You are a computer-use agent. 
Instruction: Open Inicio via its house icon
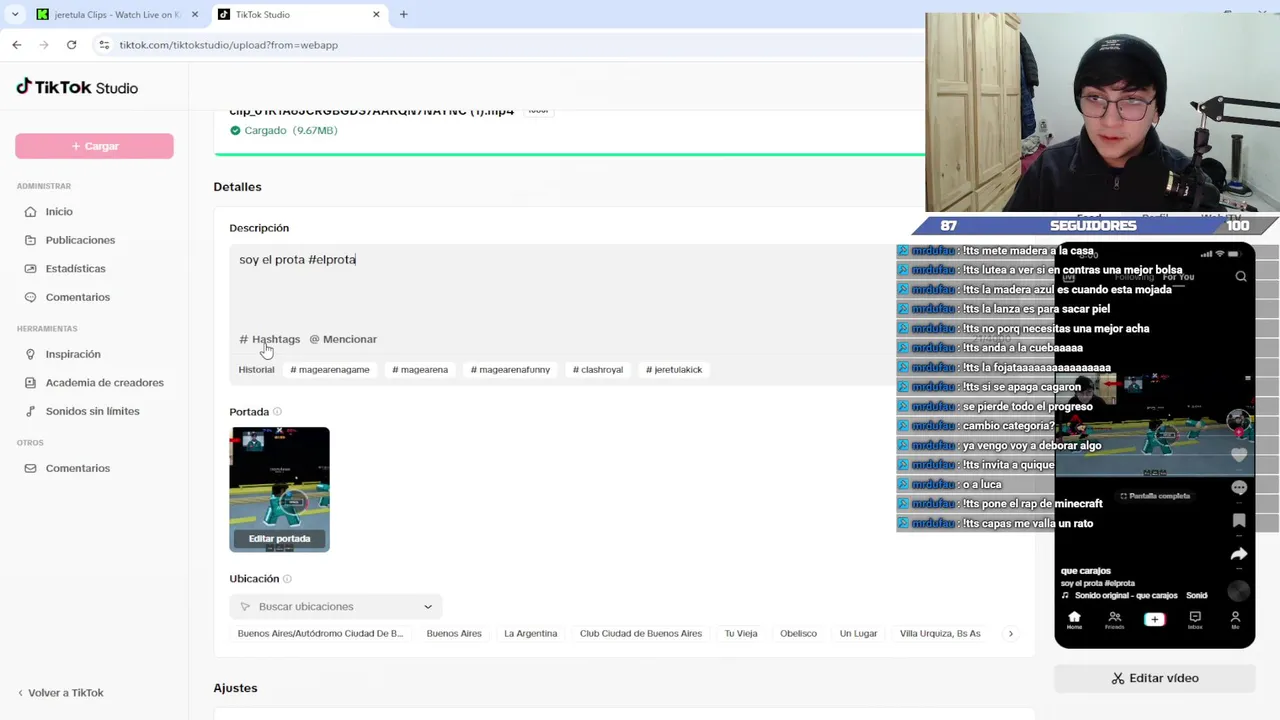pos(30,212)
